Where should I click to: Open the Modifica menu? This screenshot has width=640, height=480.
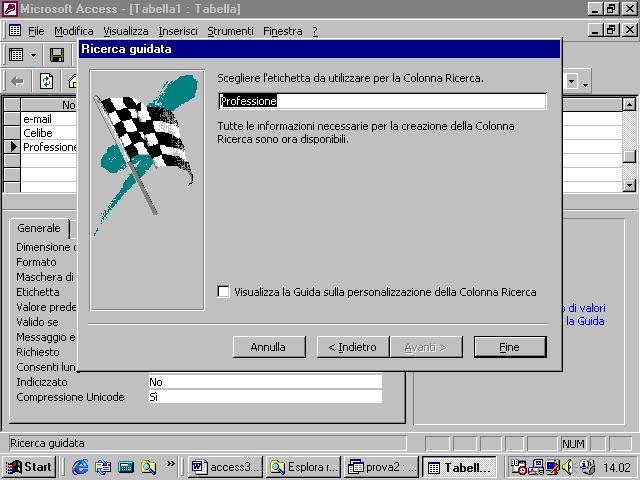(73, 31)
